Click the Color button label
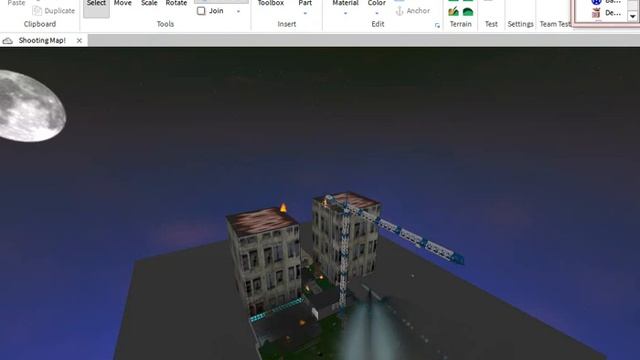Screen dimensions: 640x360 point(376,3)
